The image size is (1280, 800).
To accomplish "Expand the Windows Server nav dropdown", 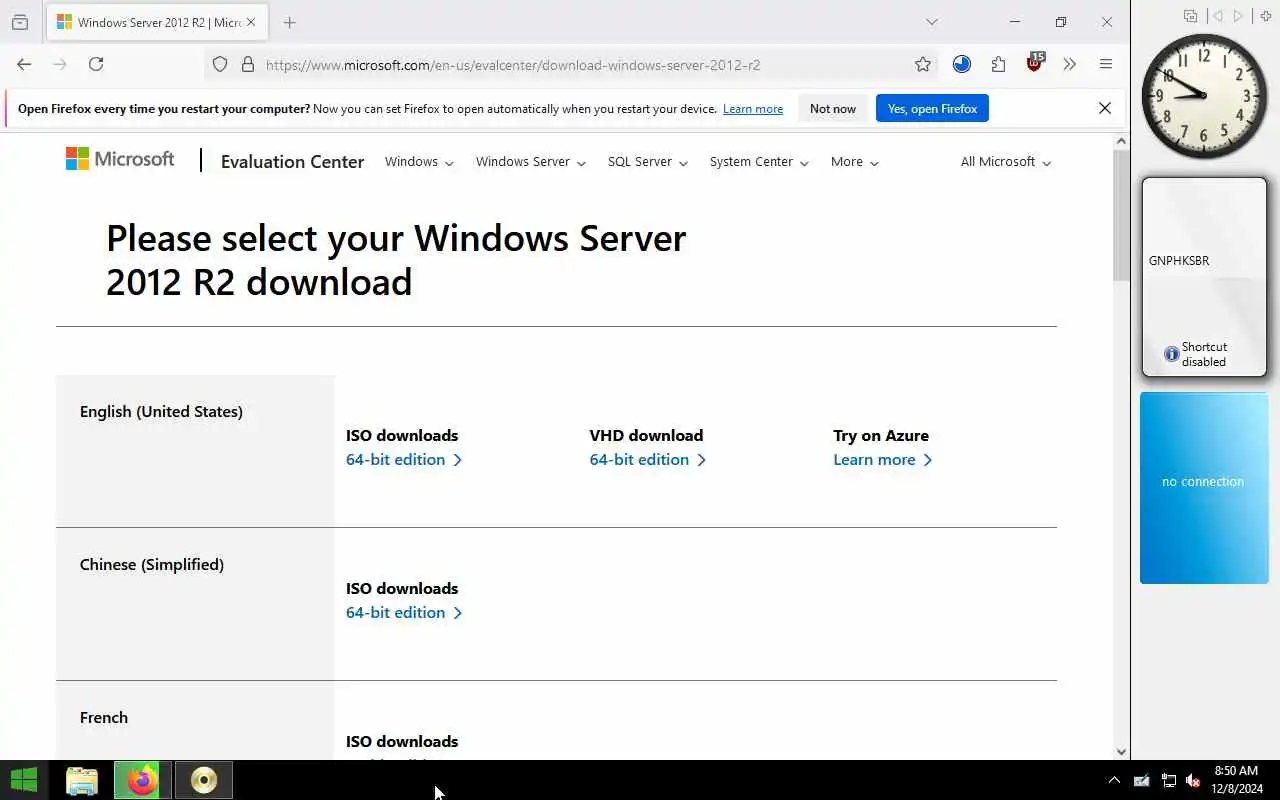I will click(x=531, y=162).
